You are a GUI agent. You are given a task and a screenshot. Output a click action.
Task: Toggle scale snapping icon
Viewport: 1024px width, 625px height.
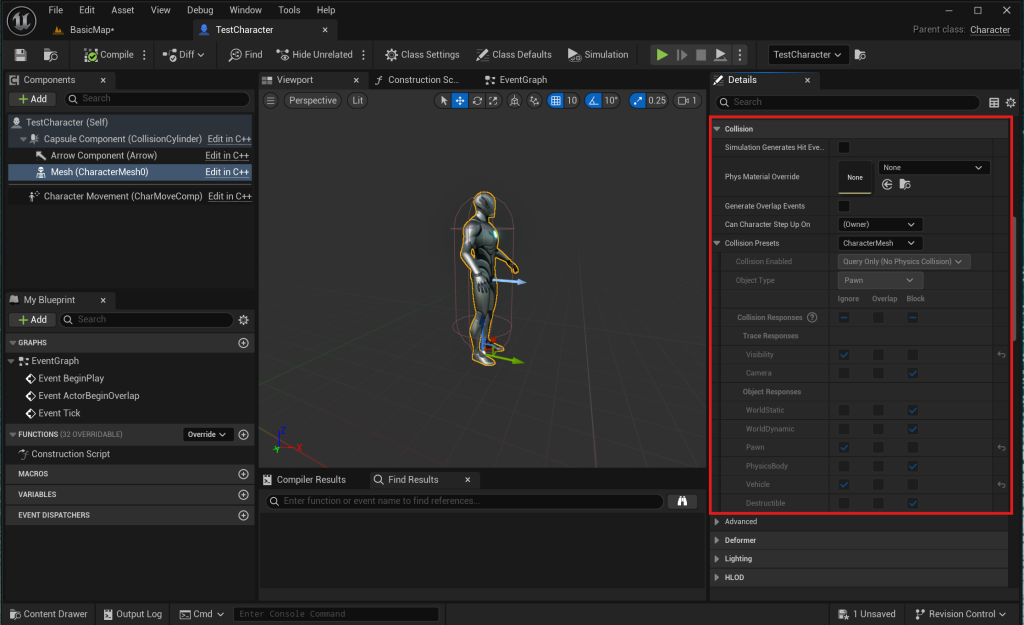637,101
